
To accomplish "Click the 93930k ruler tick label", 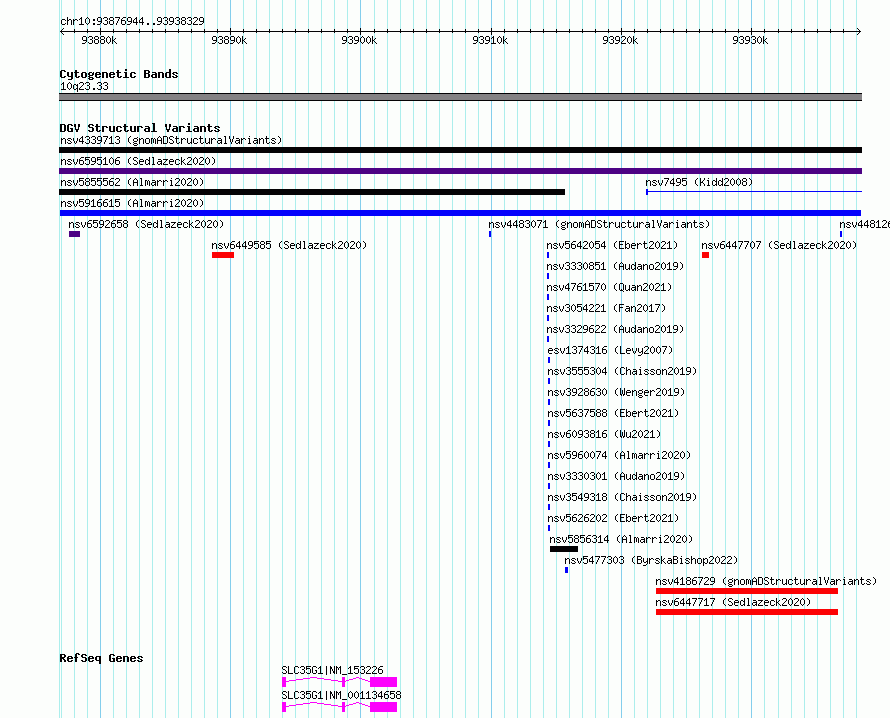I will click(750, 40).
